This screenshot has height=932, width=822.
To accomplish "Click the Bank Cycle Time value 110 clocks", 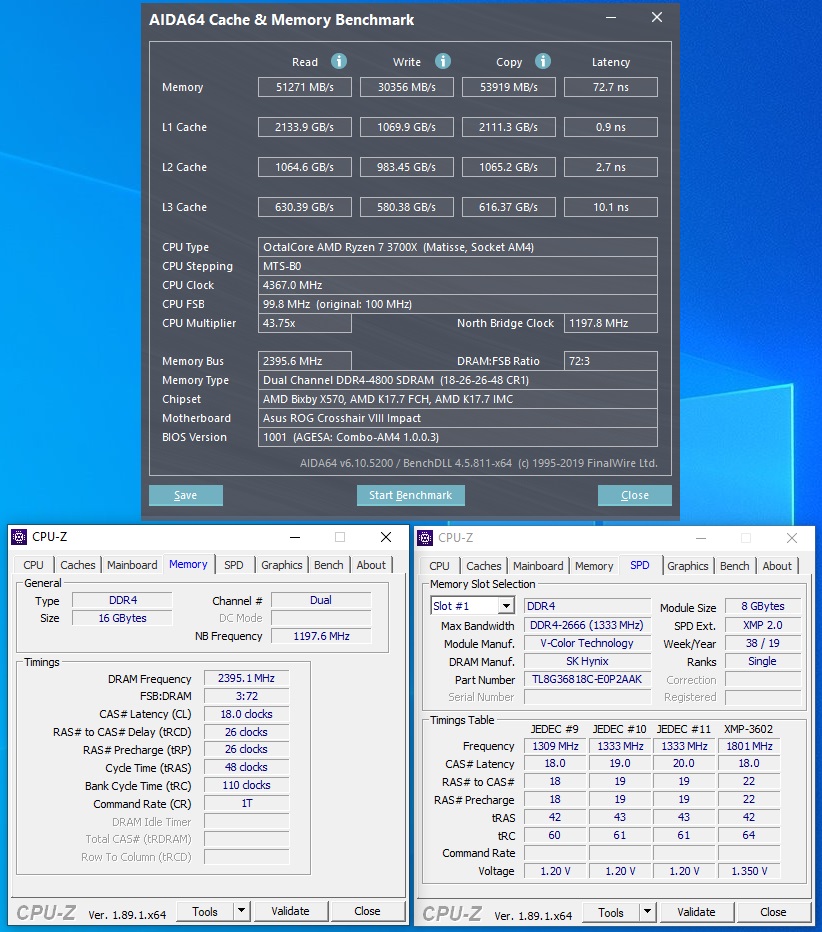I will [246, 785].
